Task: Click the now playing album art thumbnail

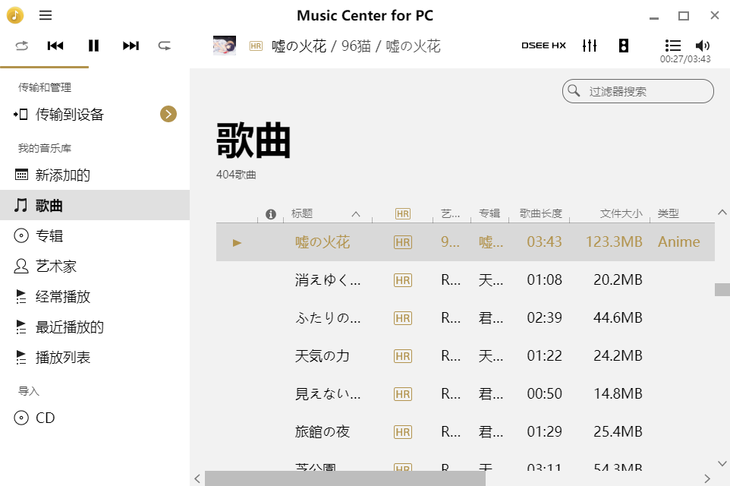Action: [x=224, y=46]
